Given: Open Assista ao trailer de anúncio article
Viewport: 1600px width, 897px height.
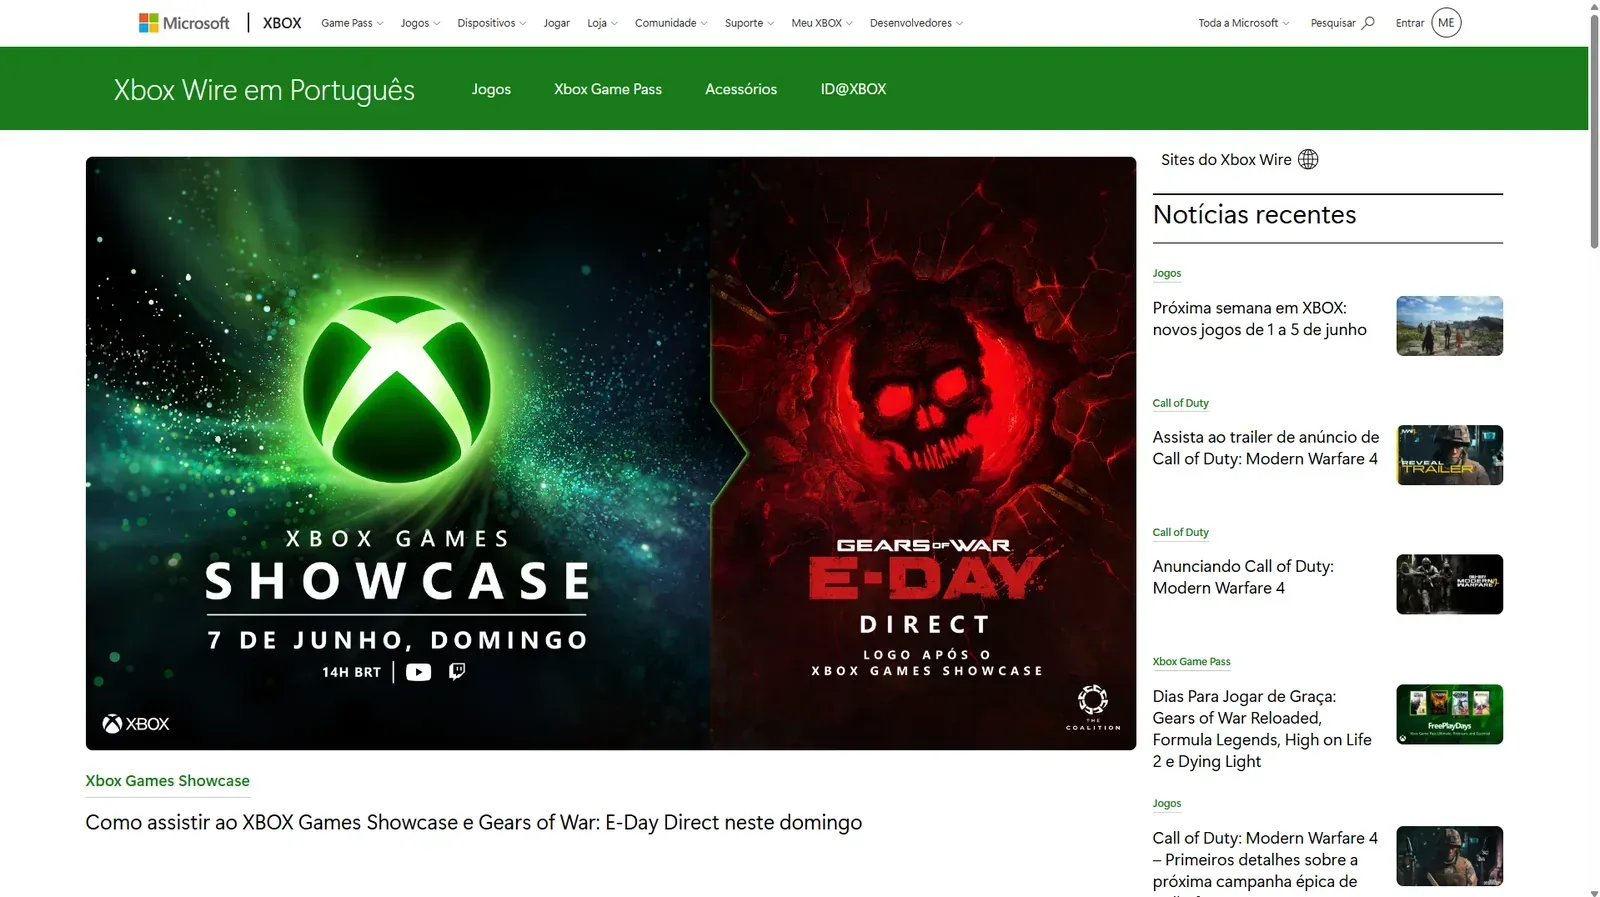Looking at the screenshot, I should pos(1266,448).
